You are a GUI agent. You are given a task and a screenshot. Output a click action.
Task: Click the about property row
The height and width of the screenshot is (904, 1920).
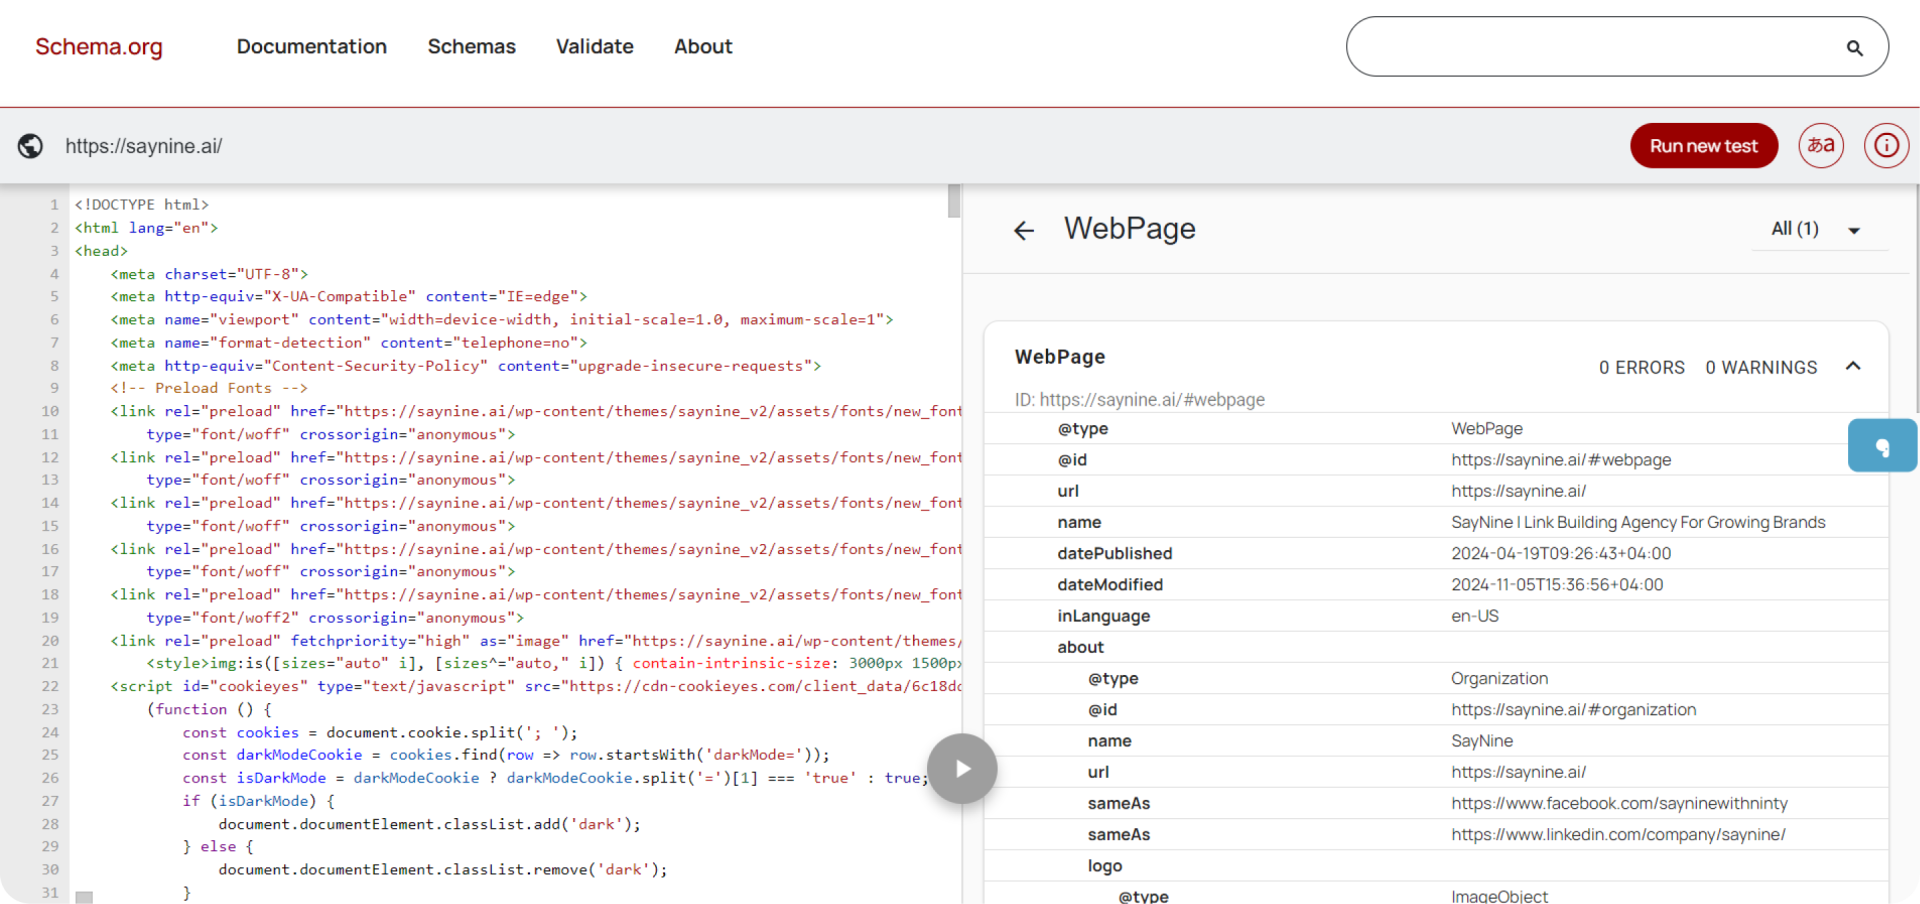(1436, 647)
